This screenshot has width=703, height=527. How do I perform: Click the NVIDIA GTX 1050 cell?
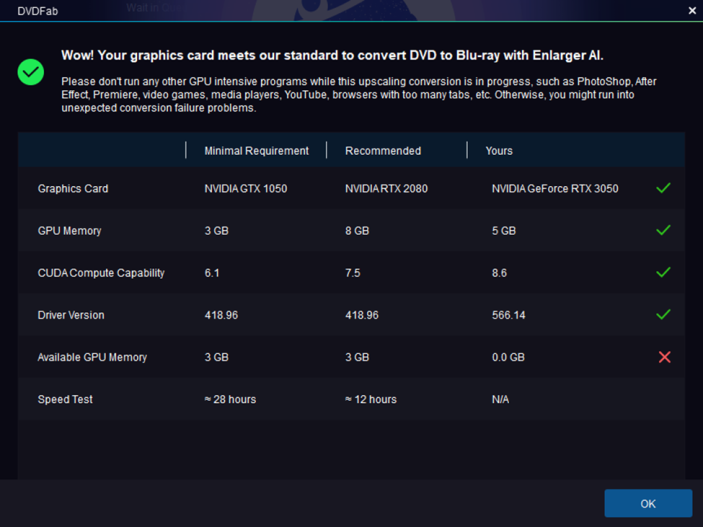coord(246,188)
